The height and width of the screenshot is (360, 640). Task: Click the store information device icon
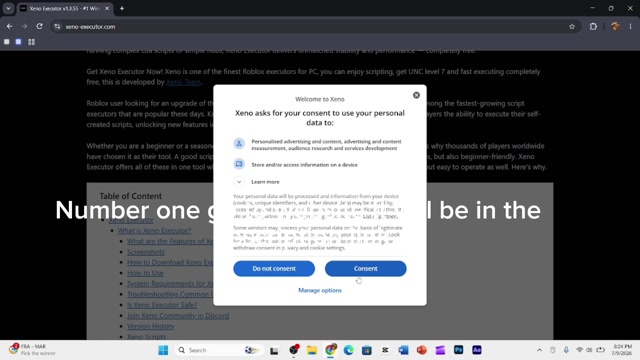coord(239,164)
